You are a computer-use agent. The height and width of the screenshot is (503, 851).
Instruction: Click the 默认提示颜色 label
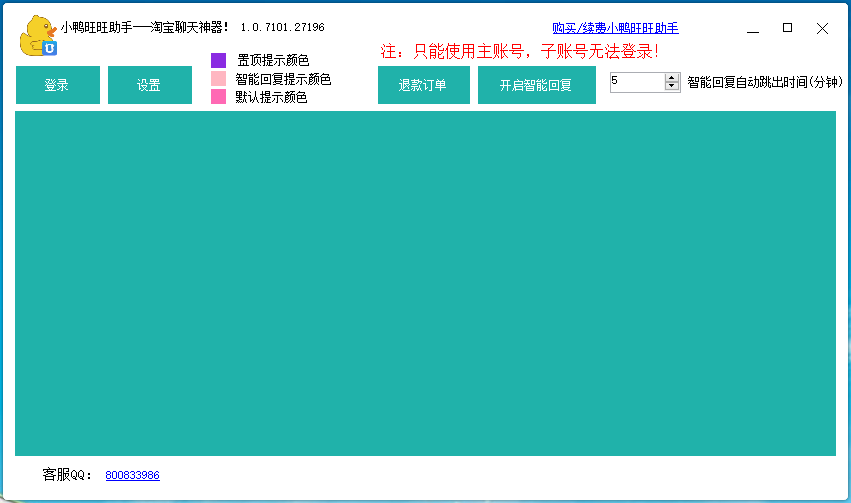click(x=271, y=97)
